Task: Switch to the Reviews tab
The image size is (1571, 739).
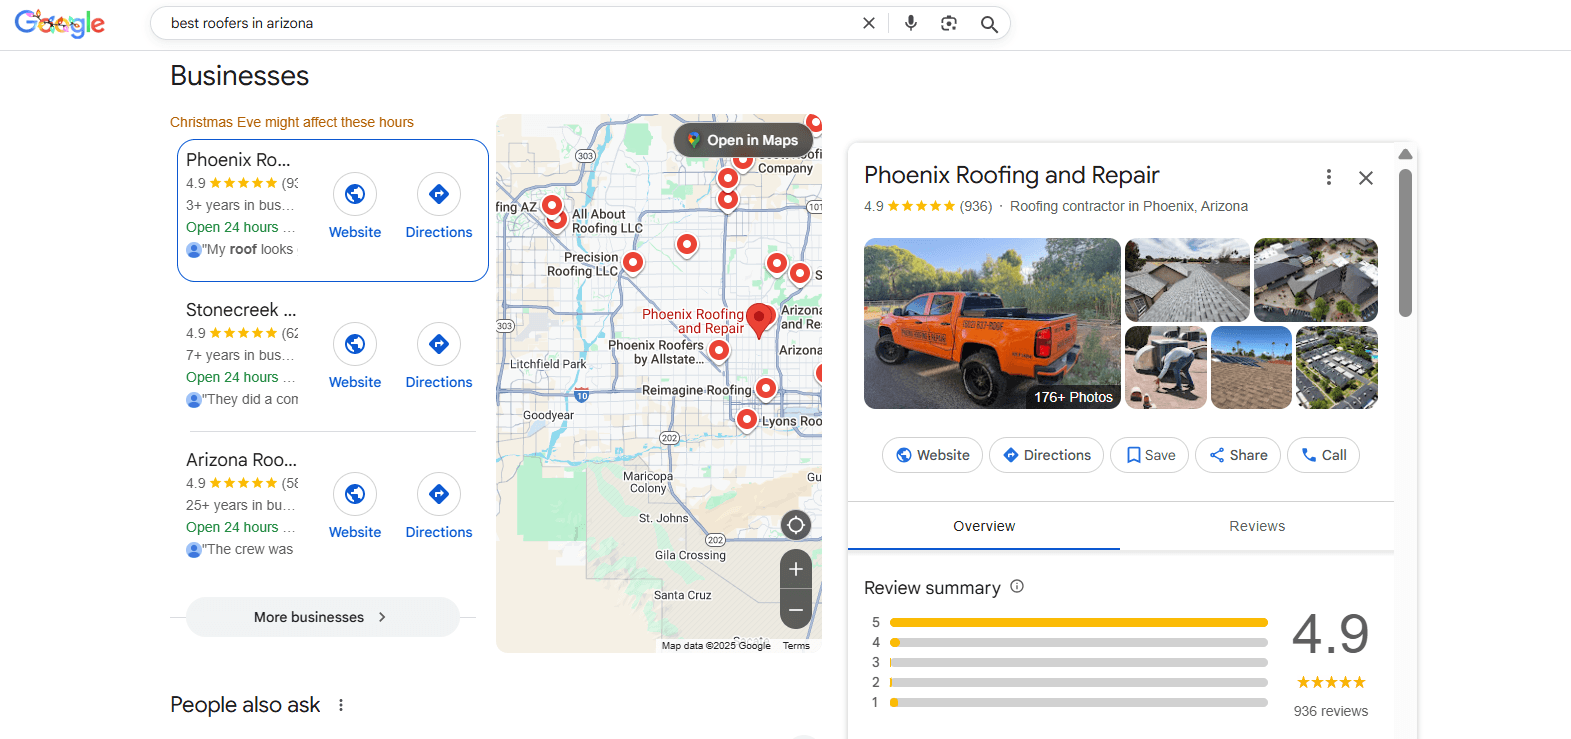Action: click(x=1257, y=526)
